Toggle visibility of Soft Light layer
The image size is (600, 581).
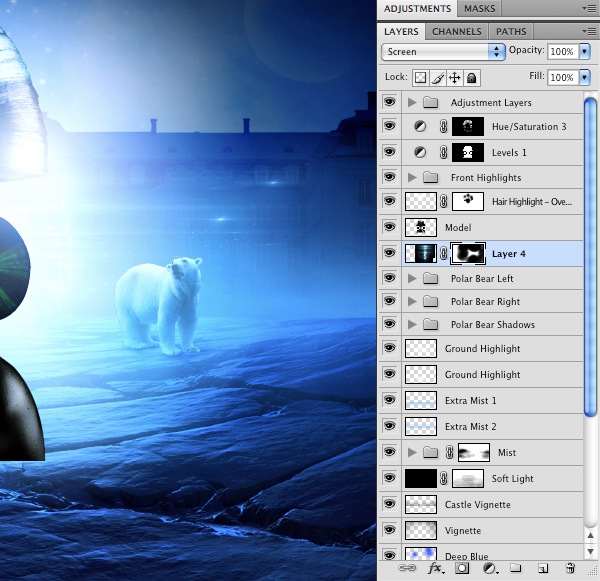click(390, 478)
